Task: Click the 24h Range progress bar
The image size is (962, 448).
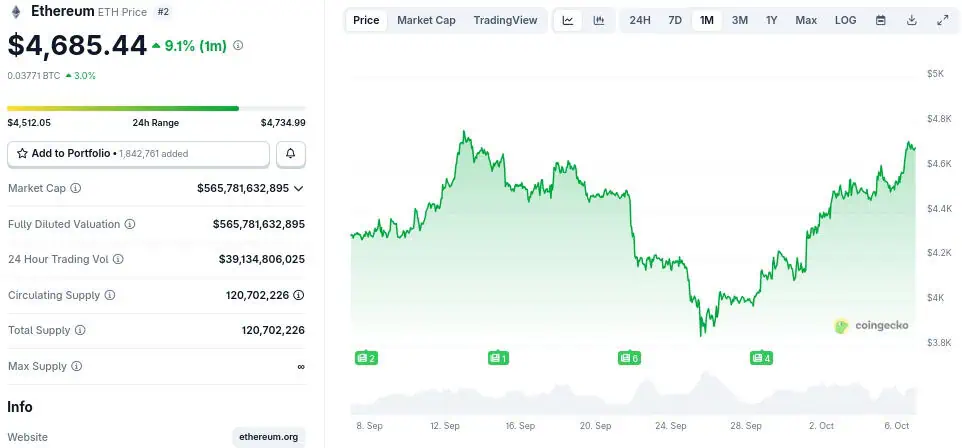Action: click(x=156, y=108)
